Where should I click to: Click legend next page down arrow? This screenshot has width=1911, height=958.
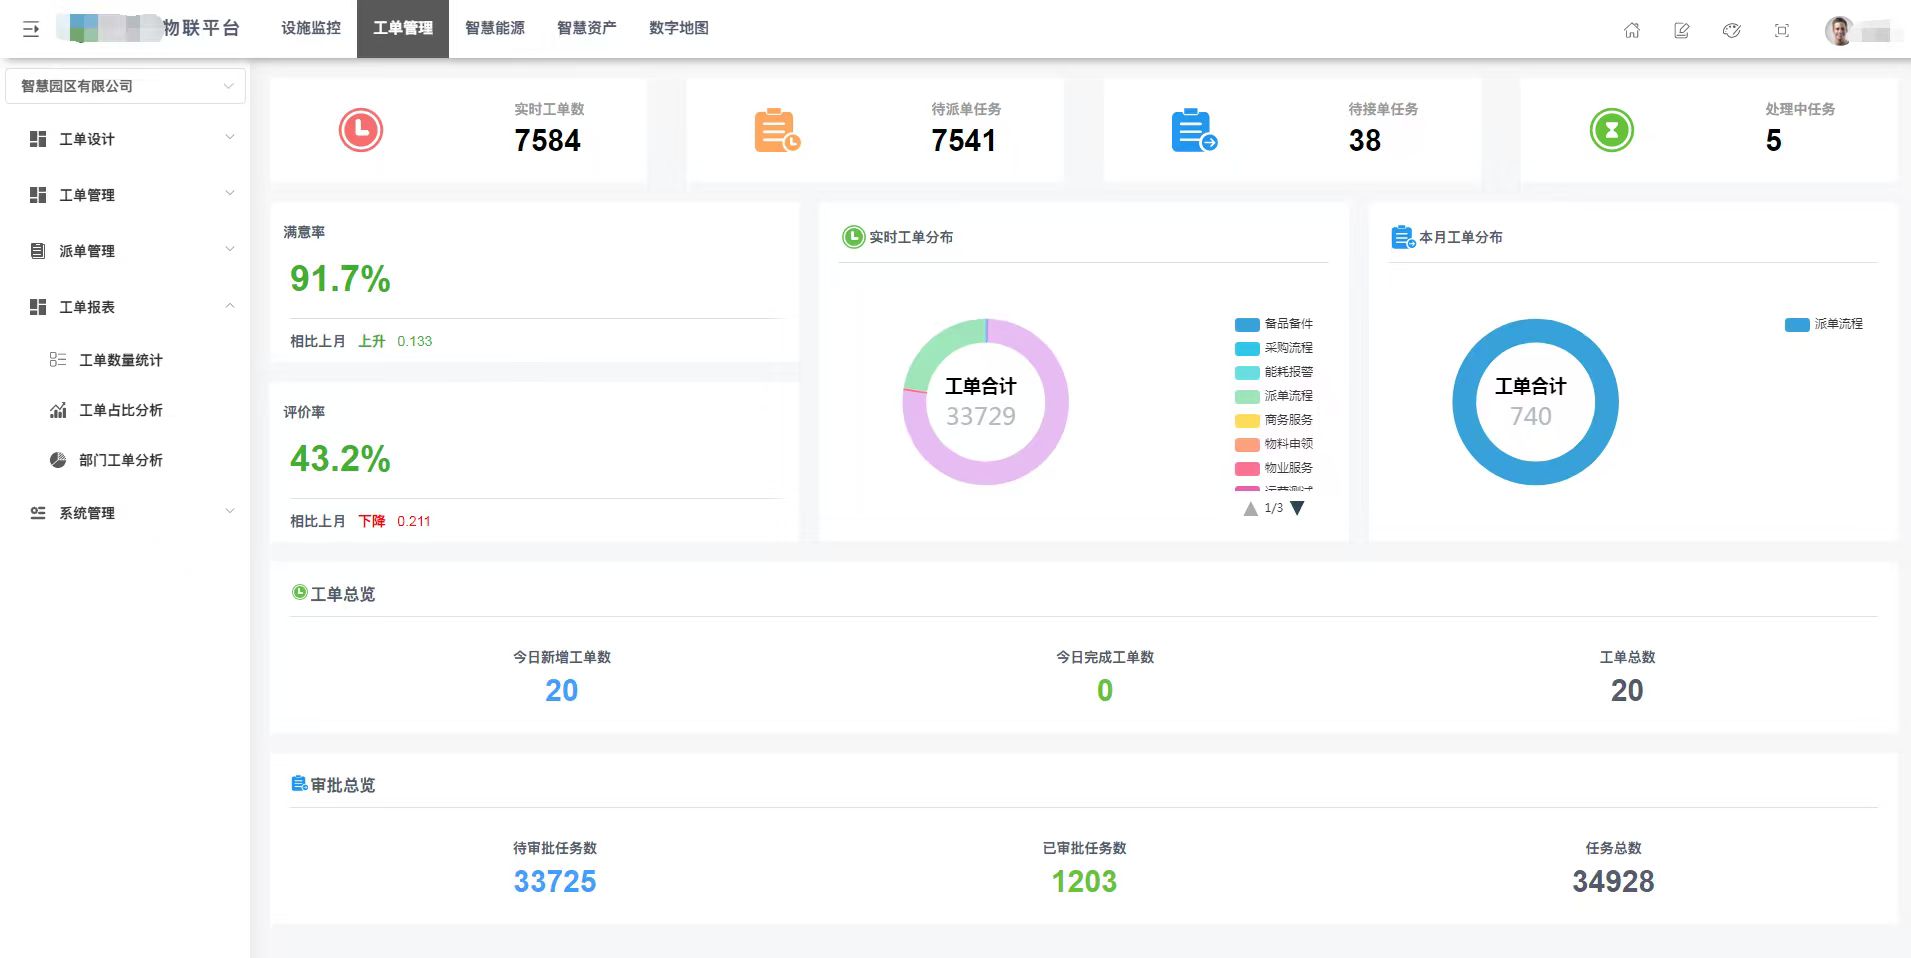click(1298, 508)
